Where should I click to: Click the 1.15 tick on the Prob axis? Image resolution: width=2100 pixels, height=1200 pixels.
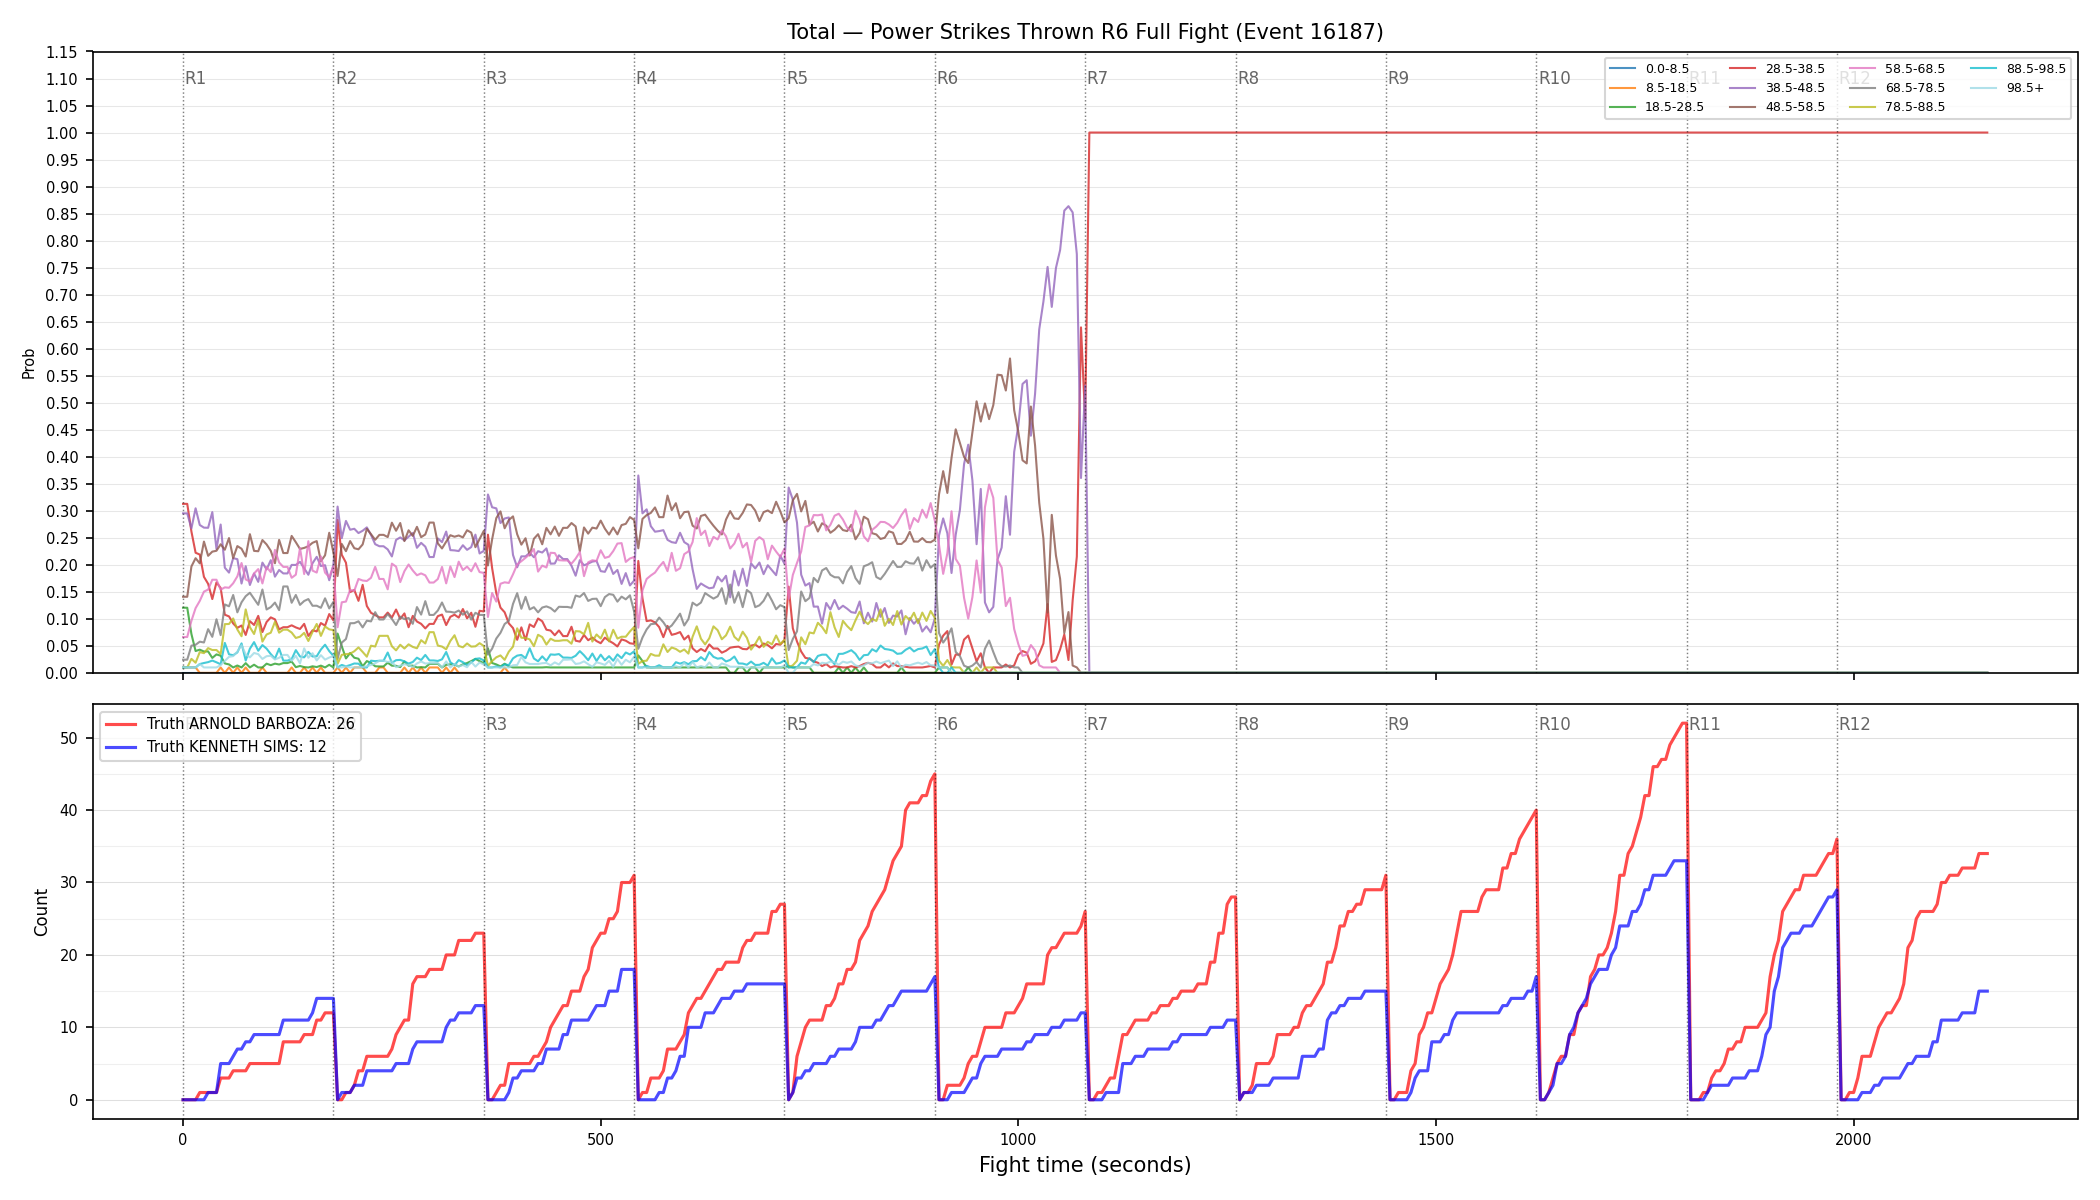(x=62, y=52)
